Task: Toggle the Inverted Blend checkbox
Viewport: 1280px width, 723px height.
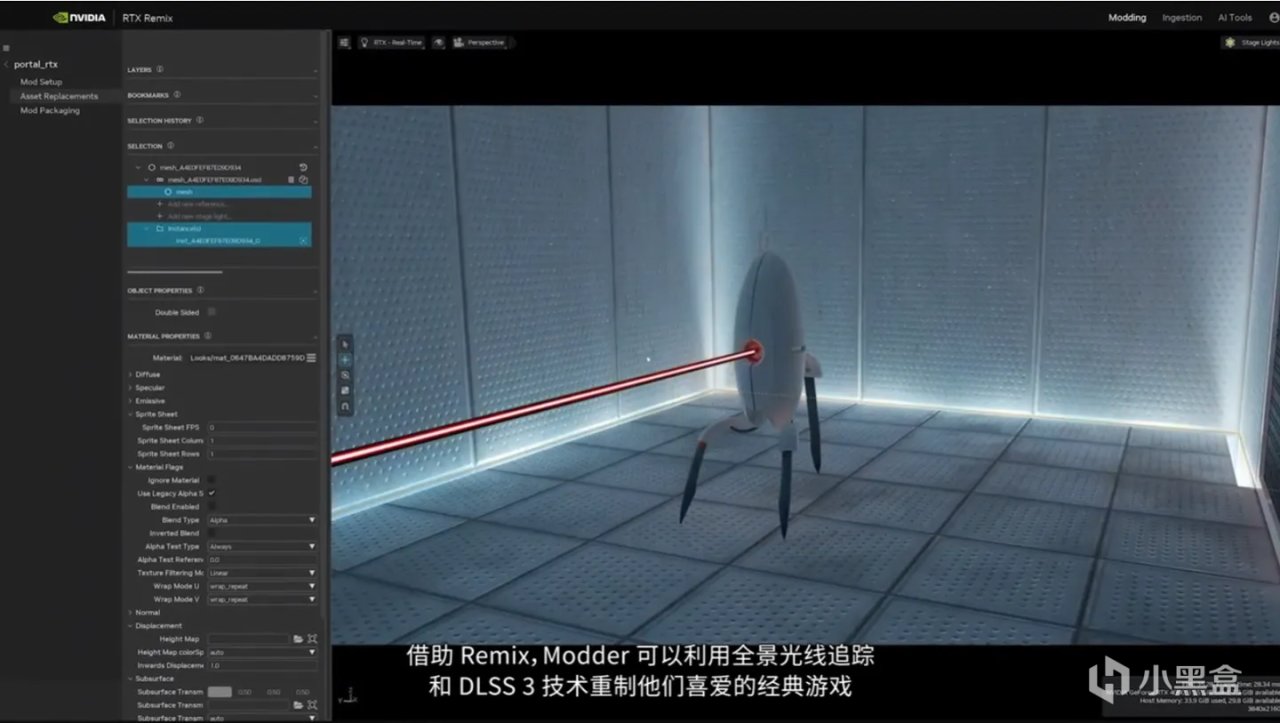Action: coord(211,533)
